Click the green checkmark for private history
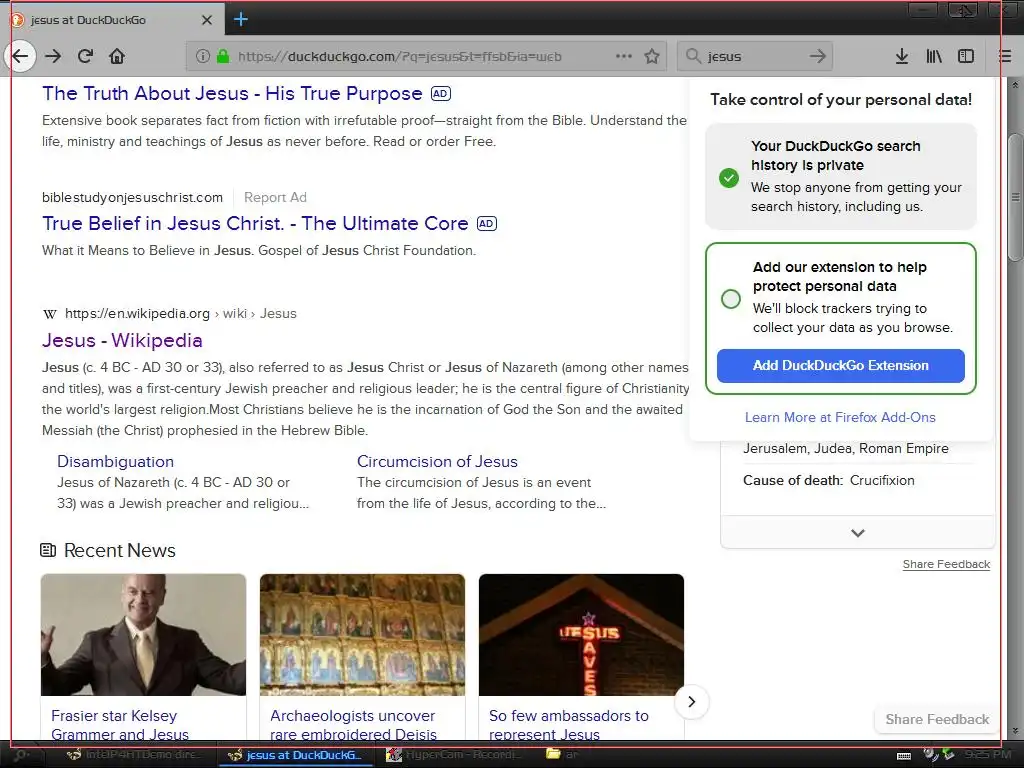The height and width of the screenshot is (768, 1024). (x=729, y=178)
